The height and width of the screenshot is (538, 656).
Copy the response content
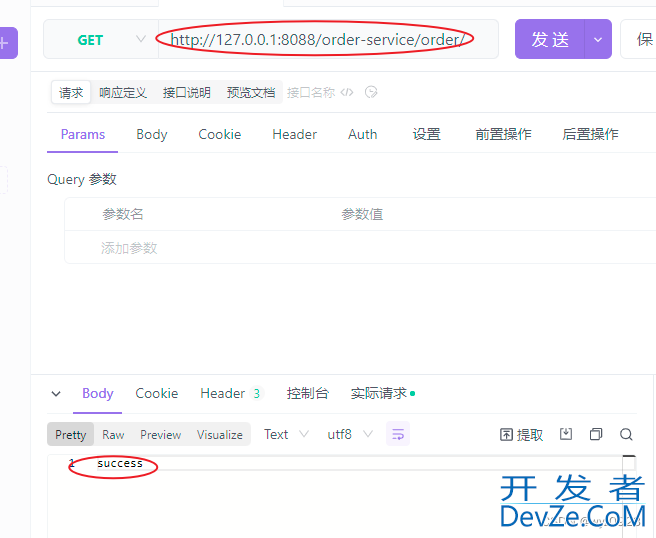click(x=596, y=434)
